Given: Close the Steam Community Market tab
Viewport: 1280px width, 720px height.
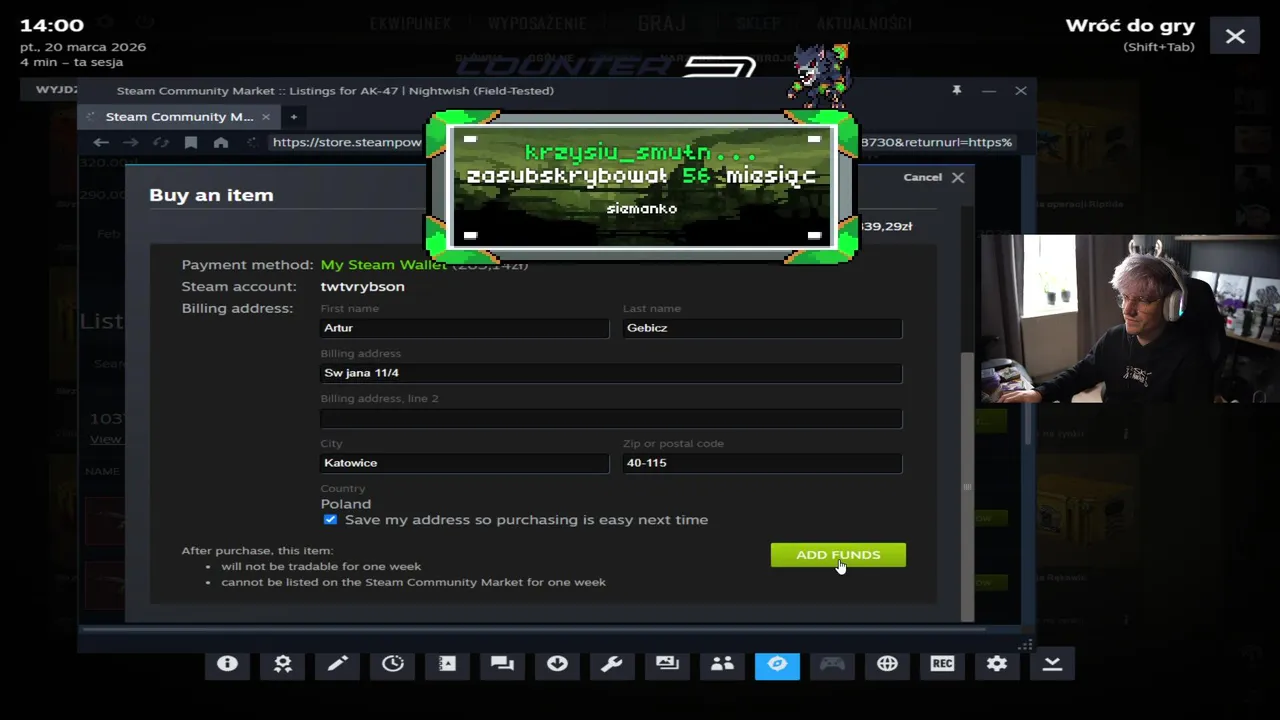Looking at the screenshot, I should click(x=264, y=117).
